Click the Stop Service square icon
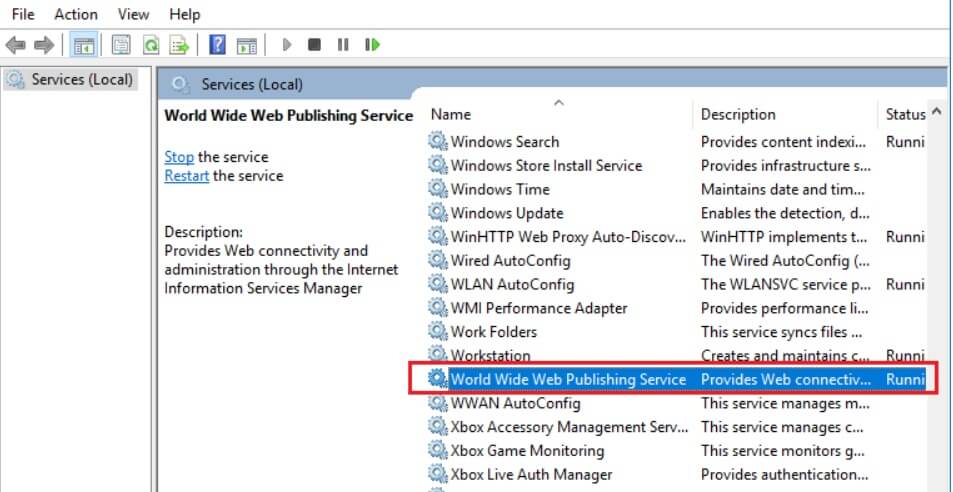The width and height of the screenshot is (953, 492). pos(314,45)
